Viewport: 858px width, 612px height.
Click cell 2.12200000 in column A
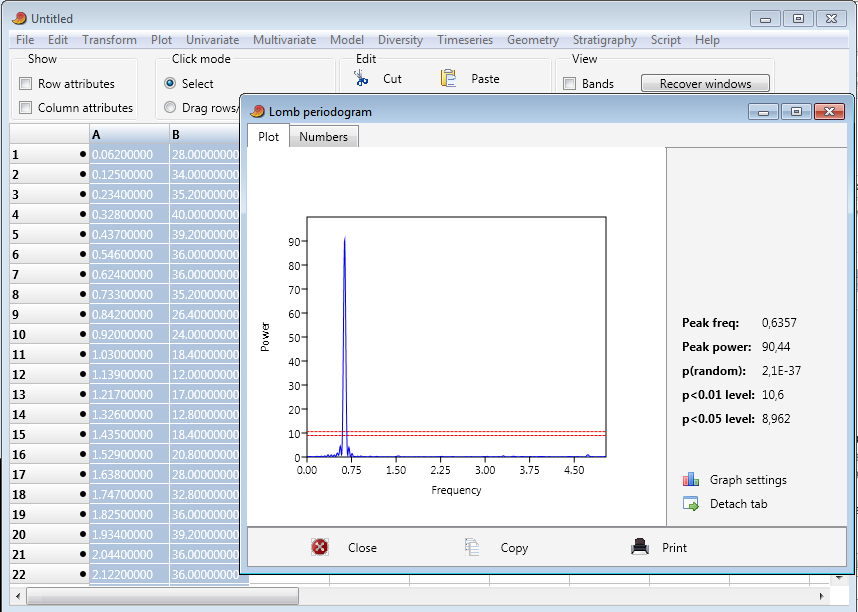click(130, 574)
